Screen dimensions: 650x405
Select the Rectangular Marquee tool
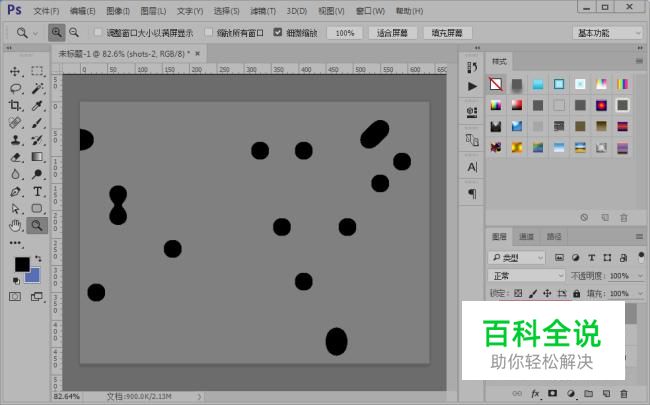[37, 71]
